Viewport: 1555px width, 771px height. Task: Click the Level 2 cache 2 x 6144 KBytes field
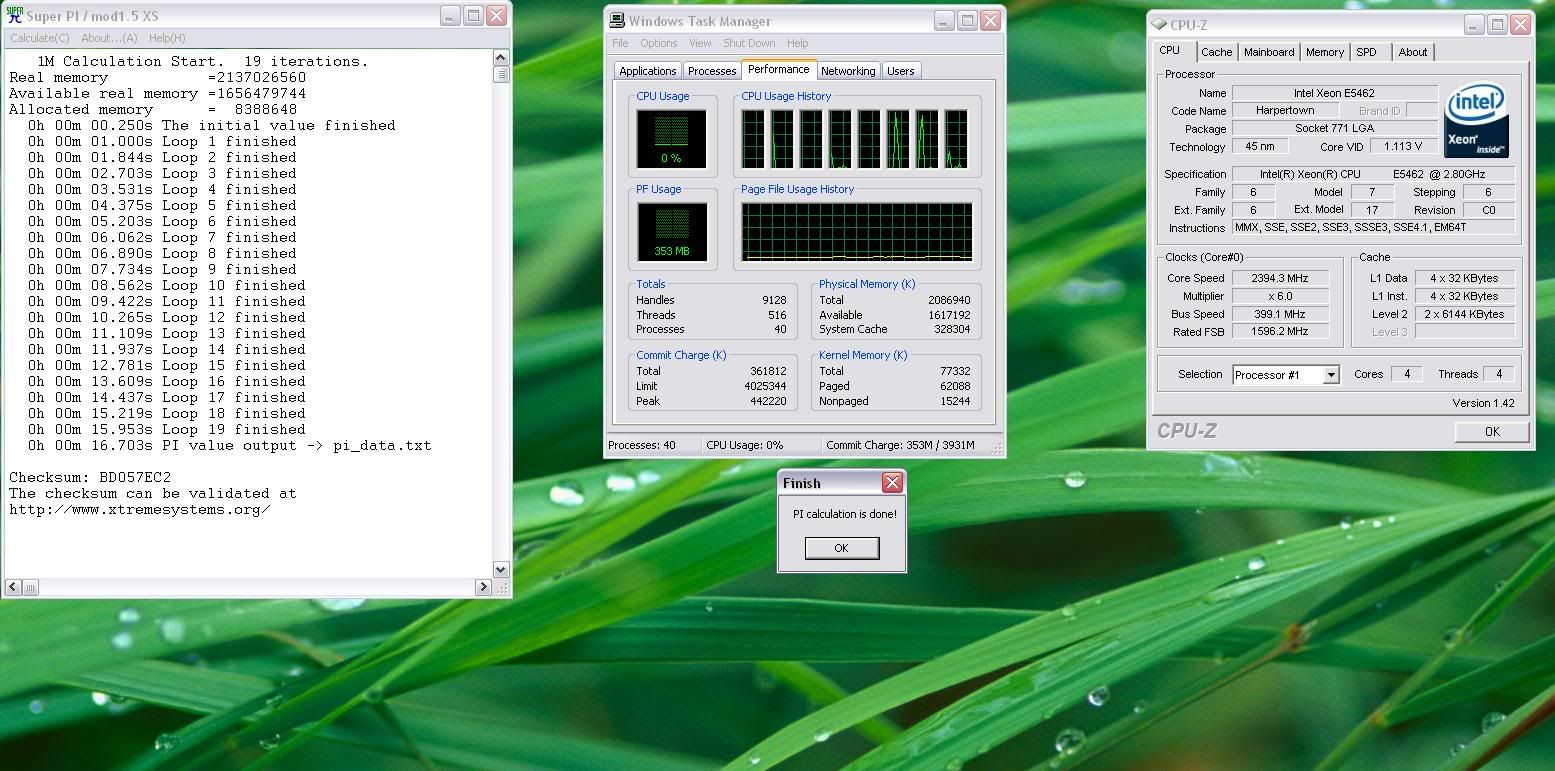tap(1465, 314)
